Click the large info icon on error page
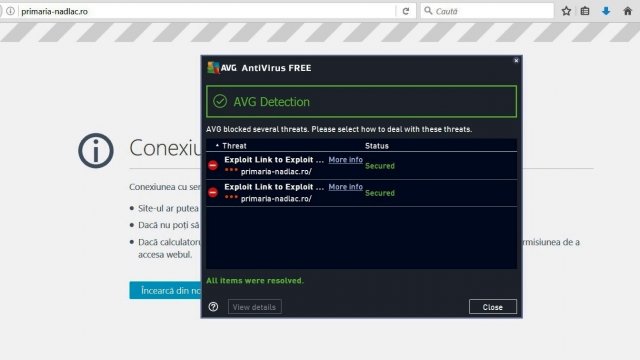The width and height of the screenshot is (640, 360). click(96, 151)
